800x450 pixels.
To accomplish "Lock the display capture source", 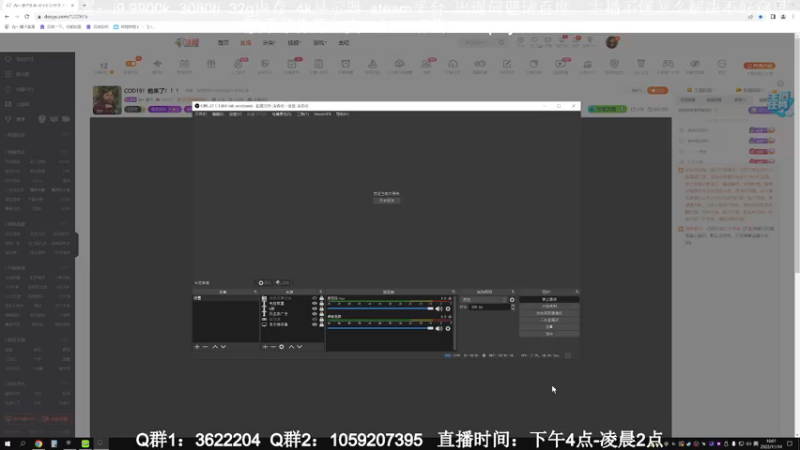I will pyautogui.click(x=321, y=324).
